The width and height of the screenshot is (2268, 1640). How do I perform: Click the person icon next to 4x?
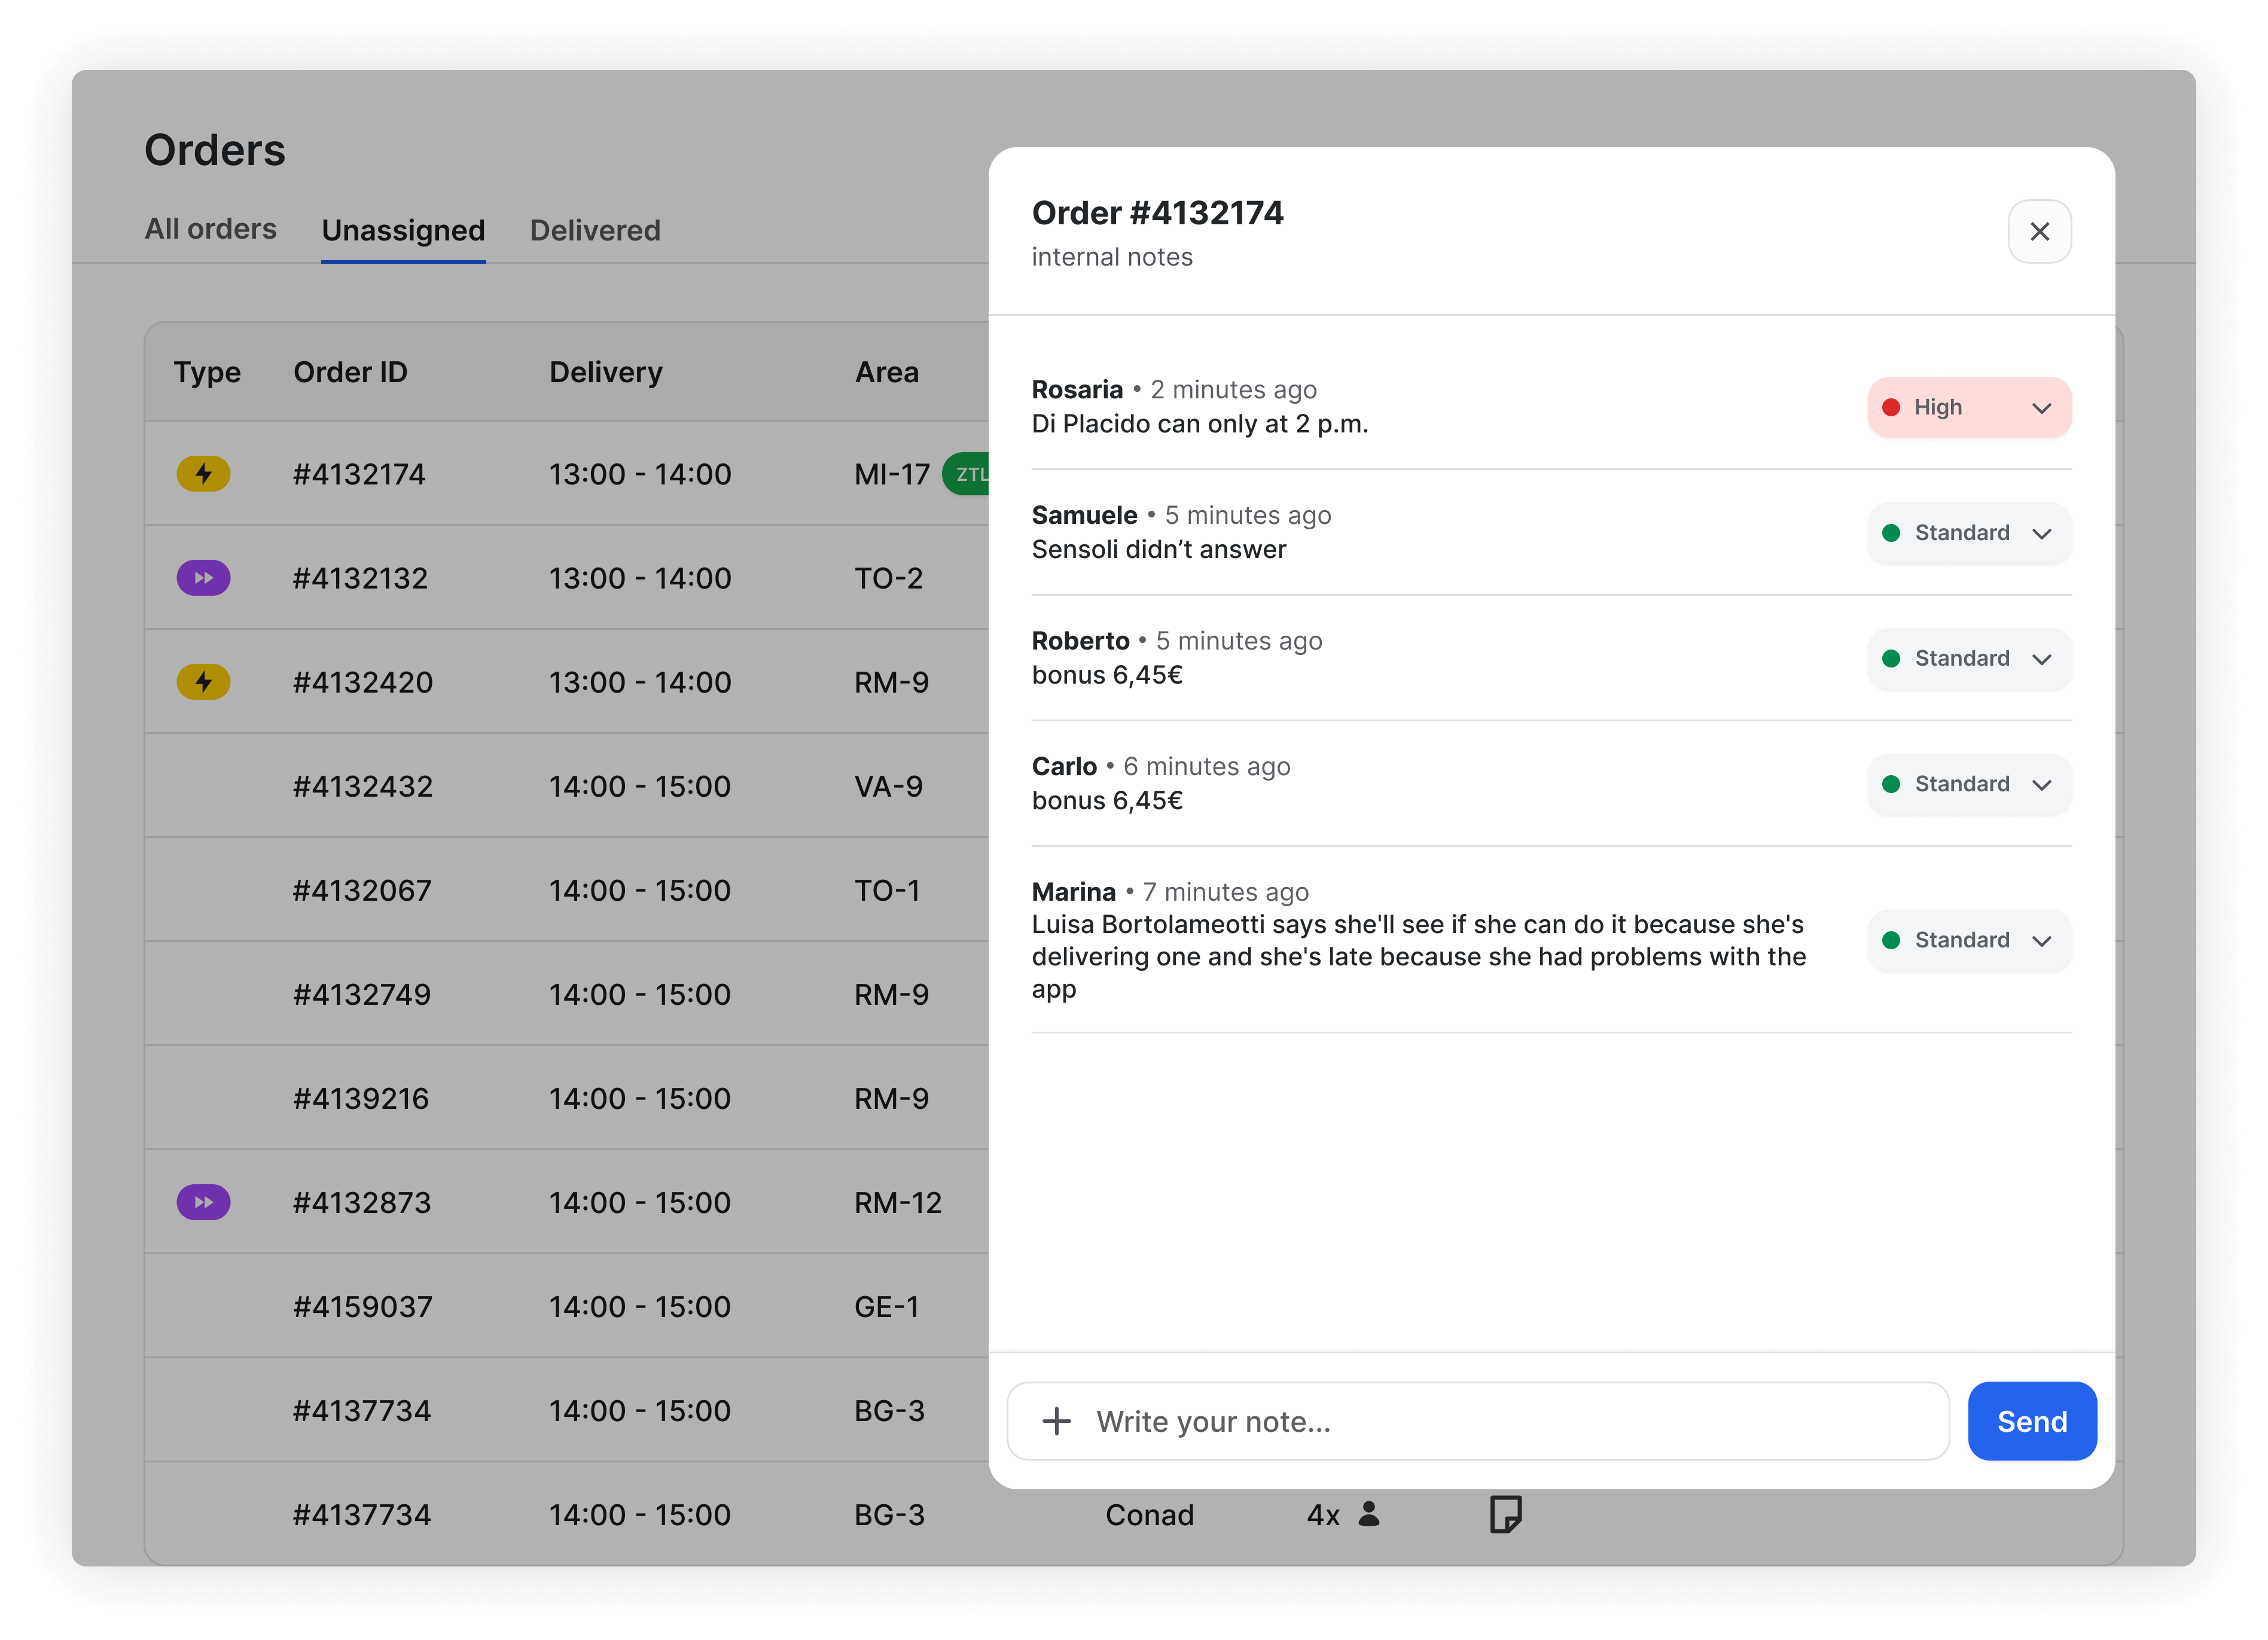pos(1369,1514)
